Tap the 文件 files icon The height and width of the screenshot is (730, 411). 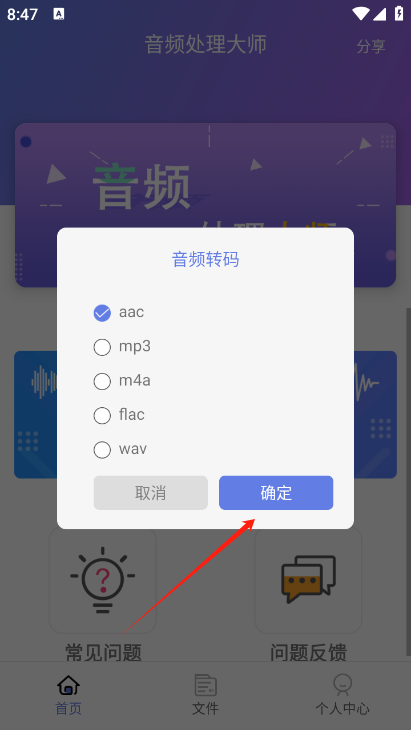[x=205, y=685]
